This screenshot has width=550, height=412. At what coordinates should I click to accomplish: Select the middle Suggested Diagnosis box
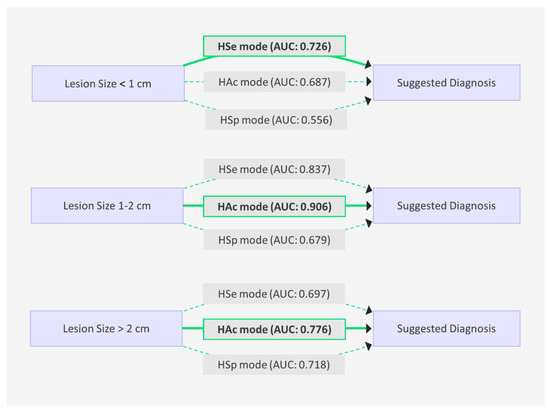pyautogui.click(x=447, y=206)
